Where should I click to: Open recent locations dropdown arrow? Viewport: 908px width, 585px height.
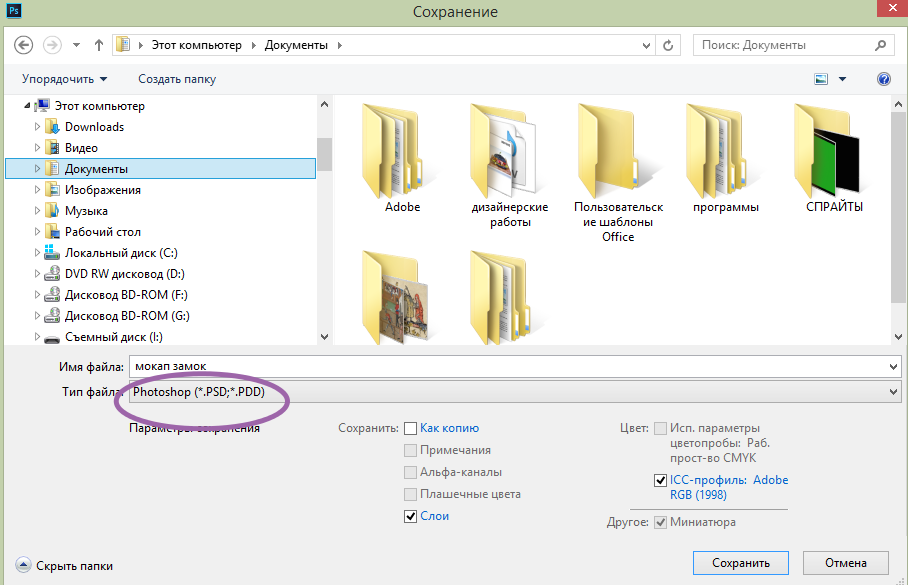pyautogui.click(x=76, y=45)
